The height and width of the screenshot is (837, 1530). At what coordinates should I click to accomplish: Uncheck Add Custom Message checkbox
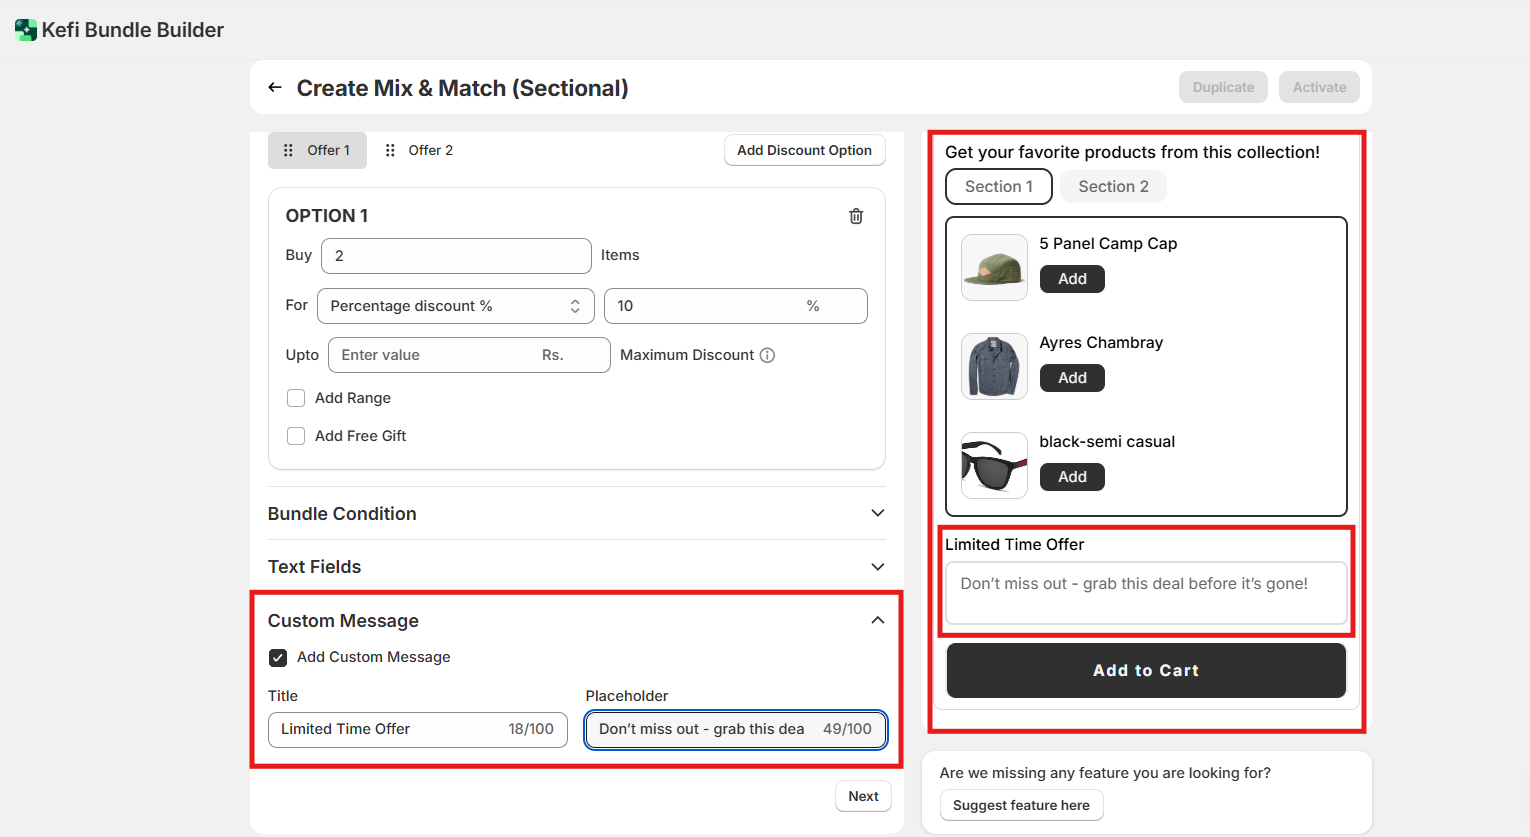point(278,657)
